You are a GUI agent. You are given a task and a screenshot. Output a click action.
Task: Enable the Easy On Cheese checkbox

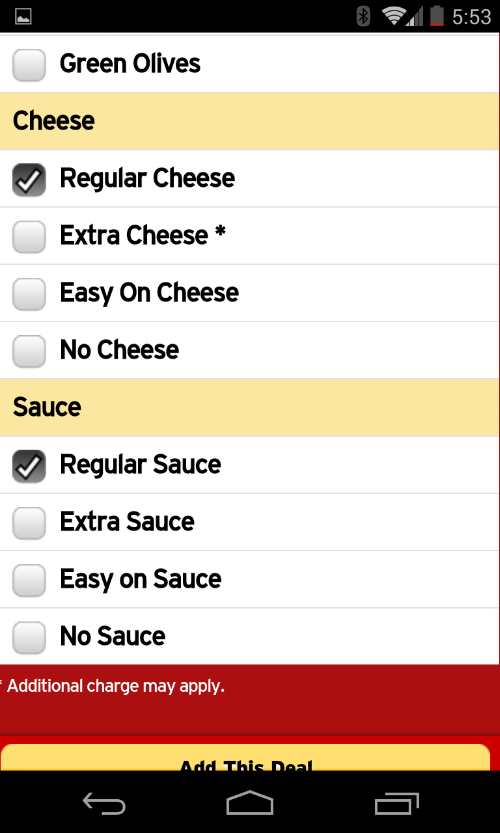pyautogui.click(x=29, y=293)
